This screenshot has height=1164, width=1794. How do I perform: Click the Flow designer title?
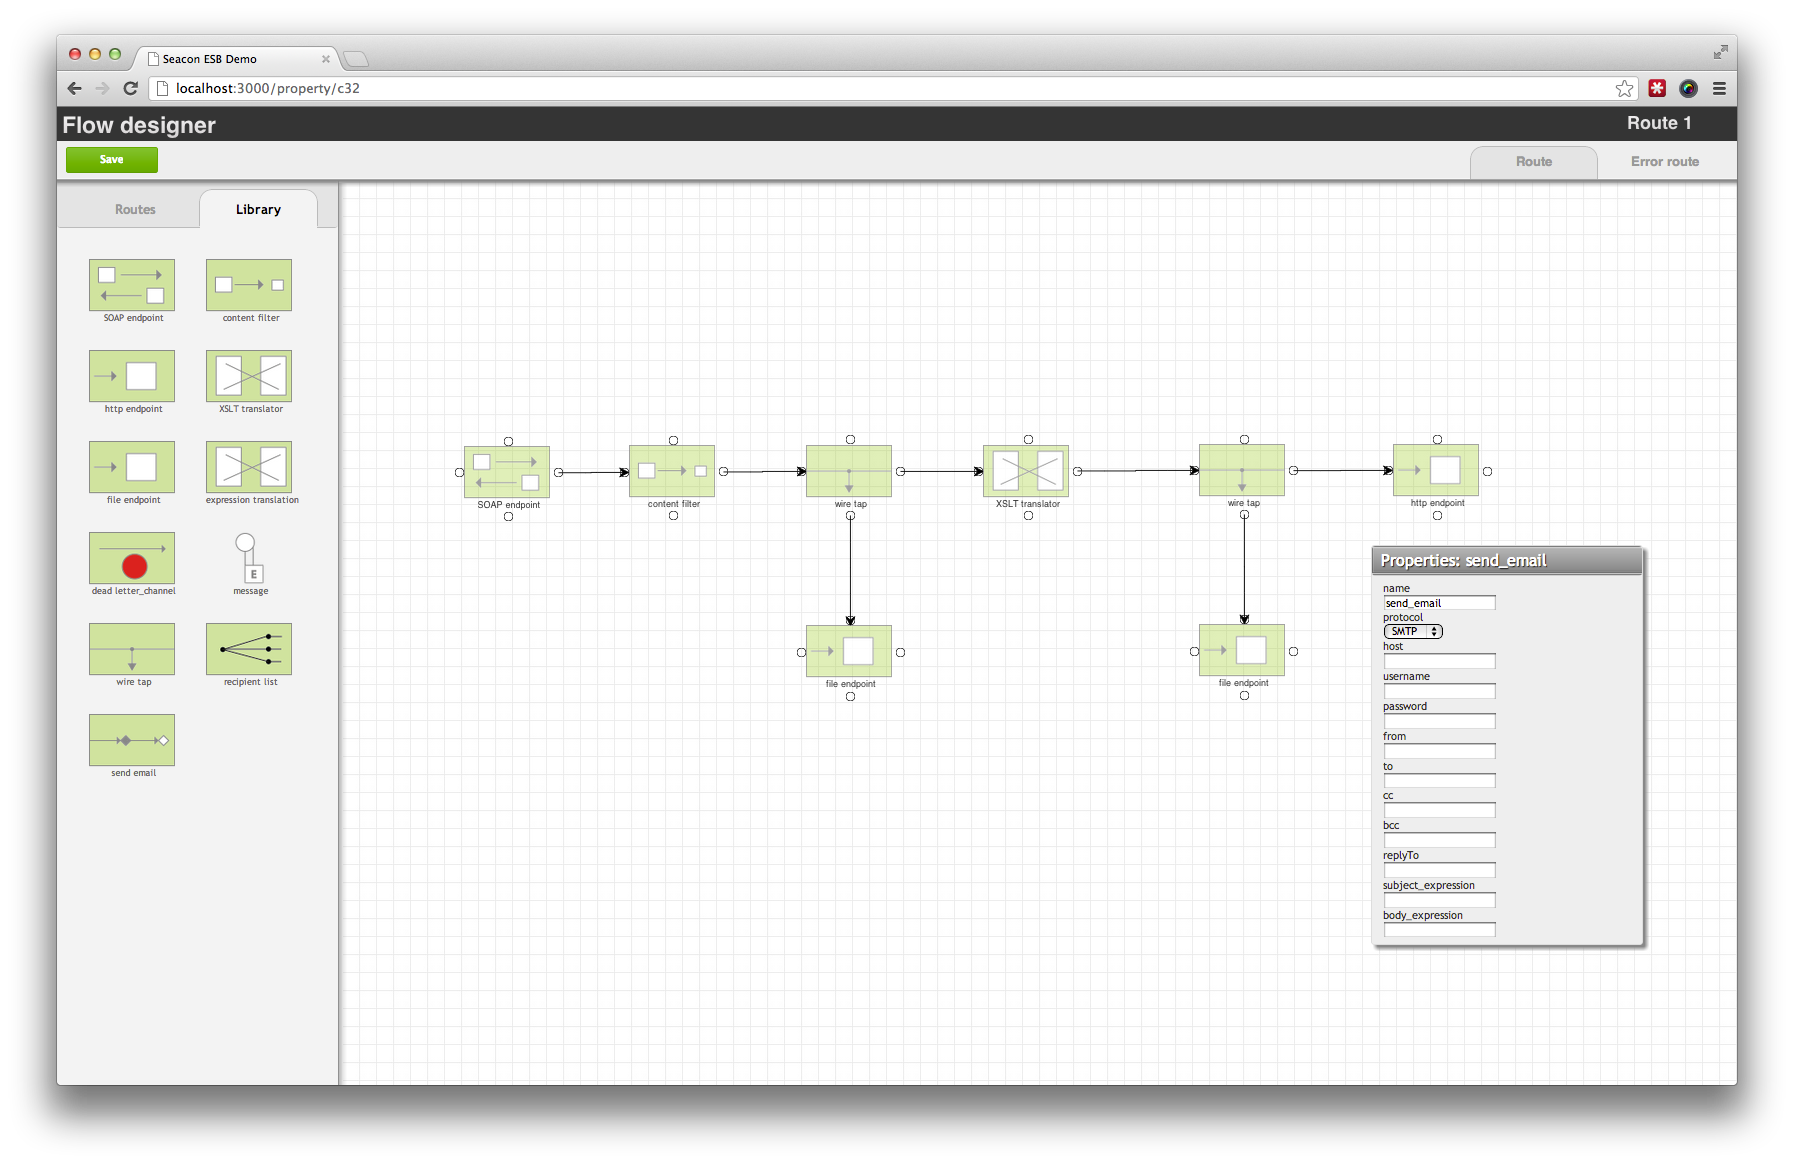(x=139, y=125)
